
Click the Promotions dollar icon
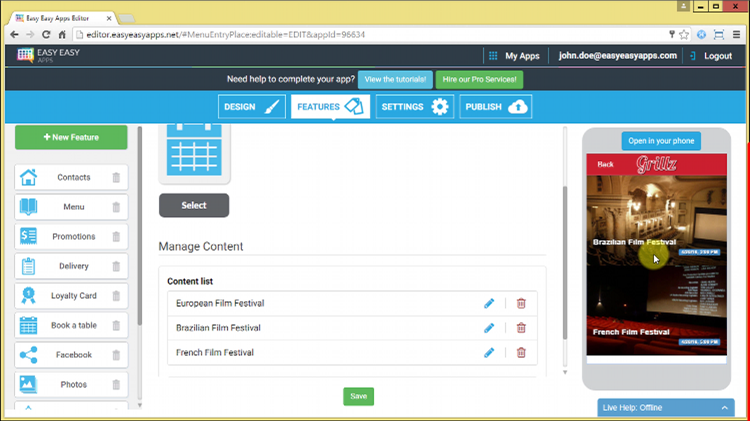(x=28, y=236)
